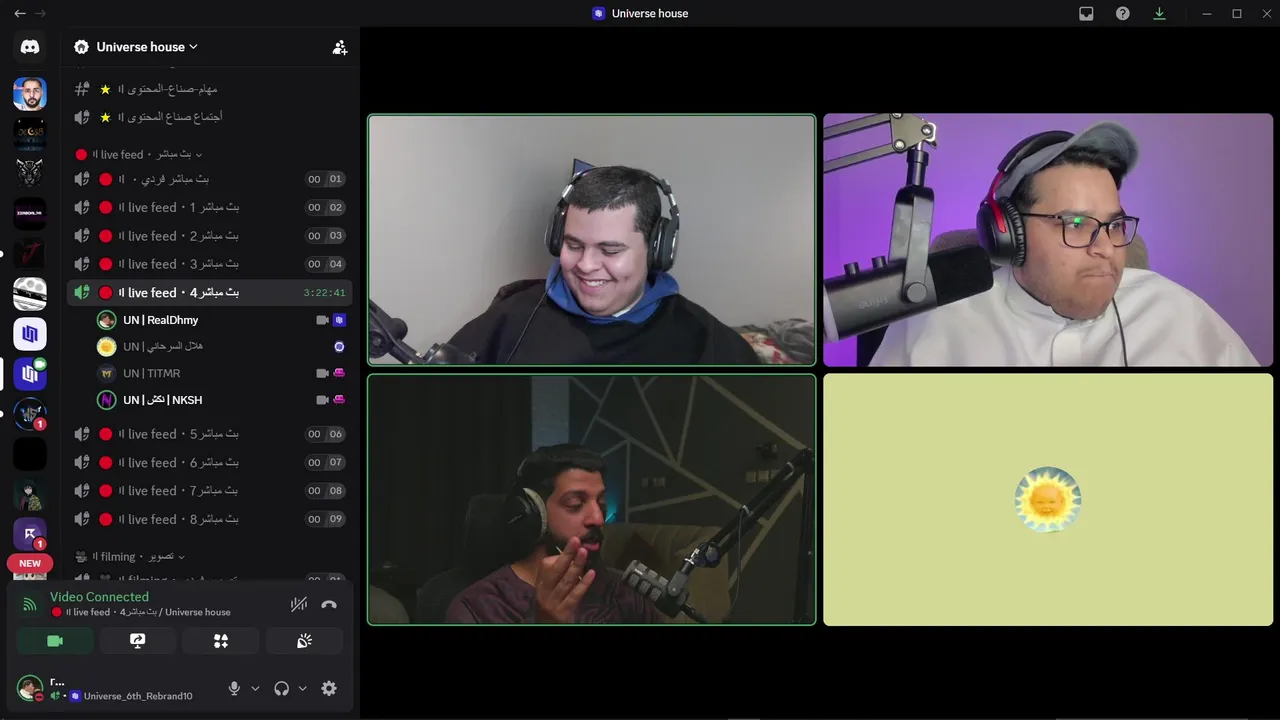1280x720 pixels.
Task: Join voice channel live feed 8
Action: 210,519
